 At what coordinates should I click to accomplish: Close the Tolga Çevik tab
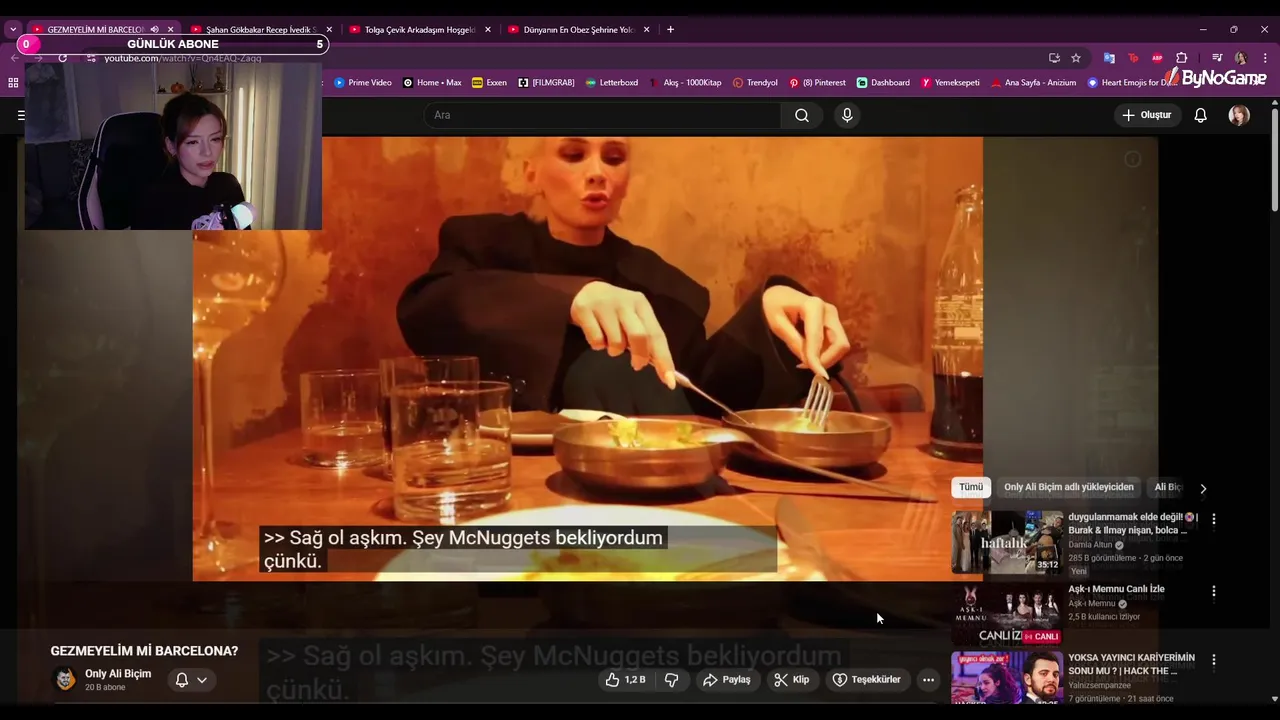tap(488, 30)
